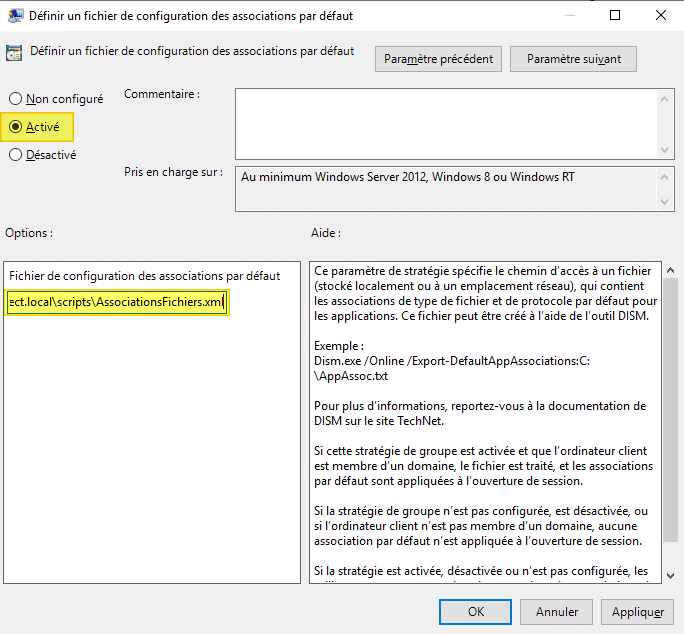This screenshot has width=684, height=634.
Task: Click the window title bar icon
Action: 16,15
